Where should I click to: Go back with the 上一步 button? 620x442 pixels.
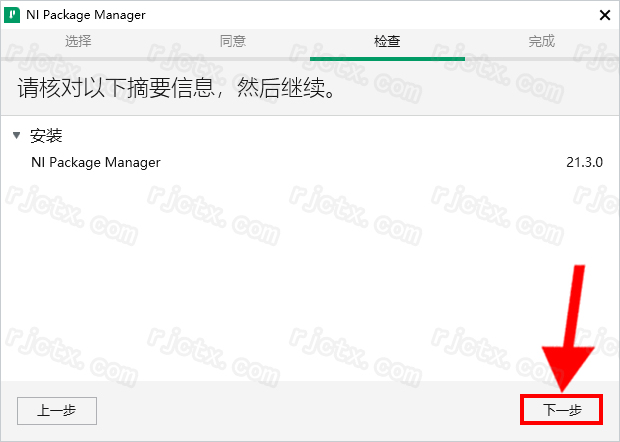pyautogui.click(x=57, y=411)
